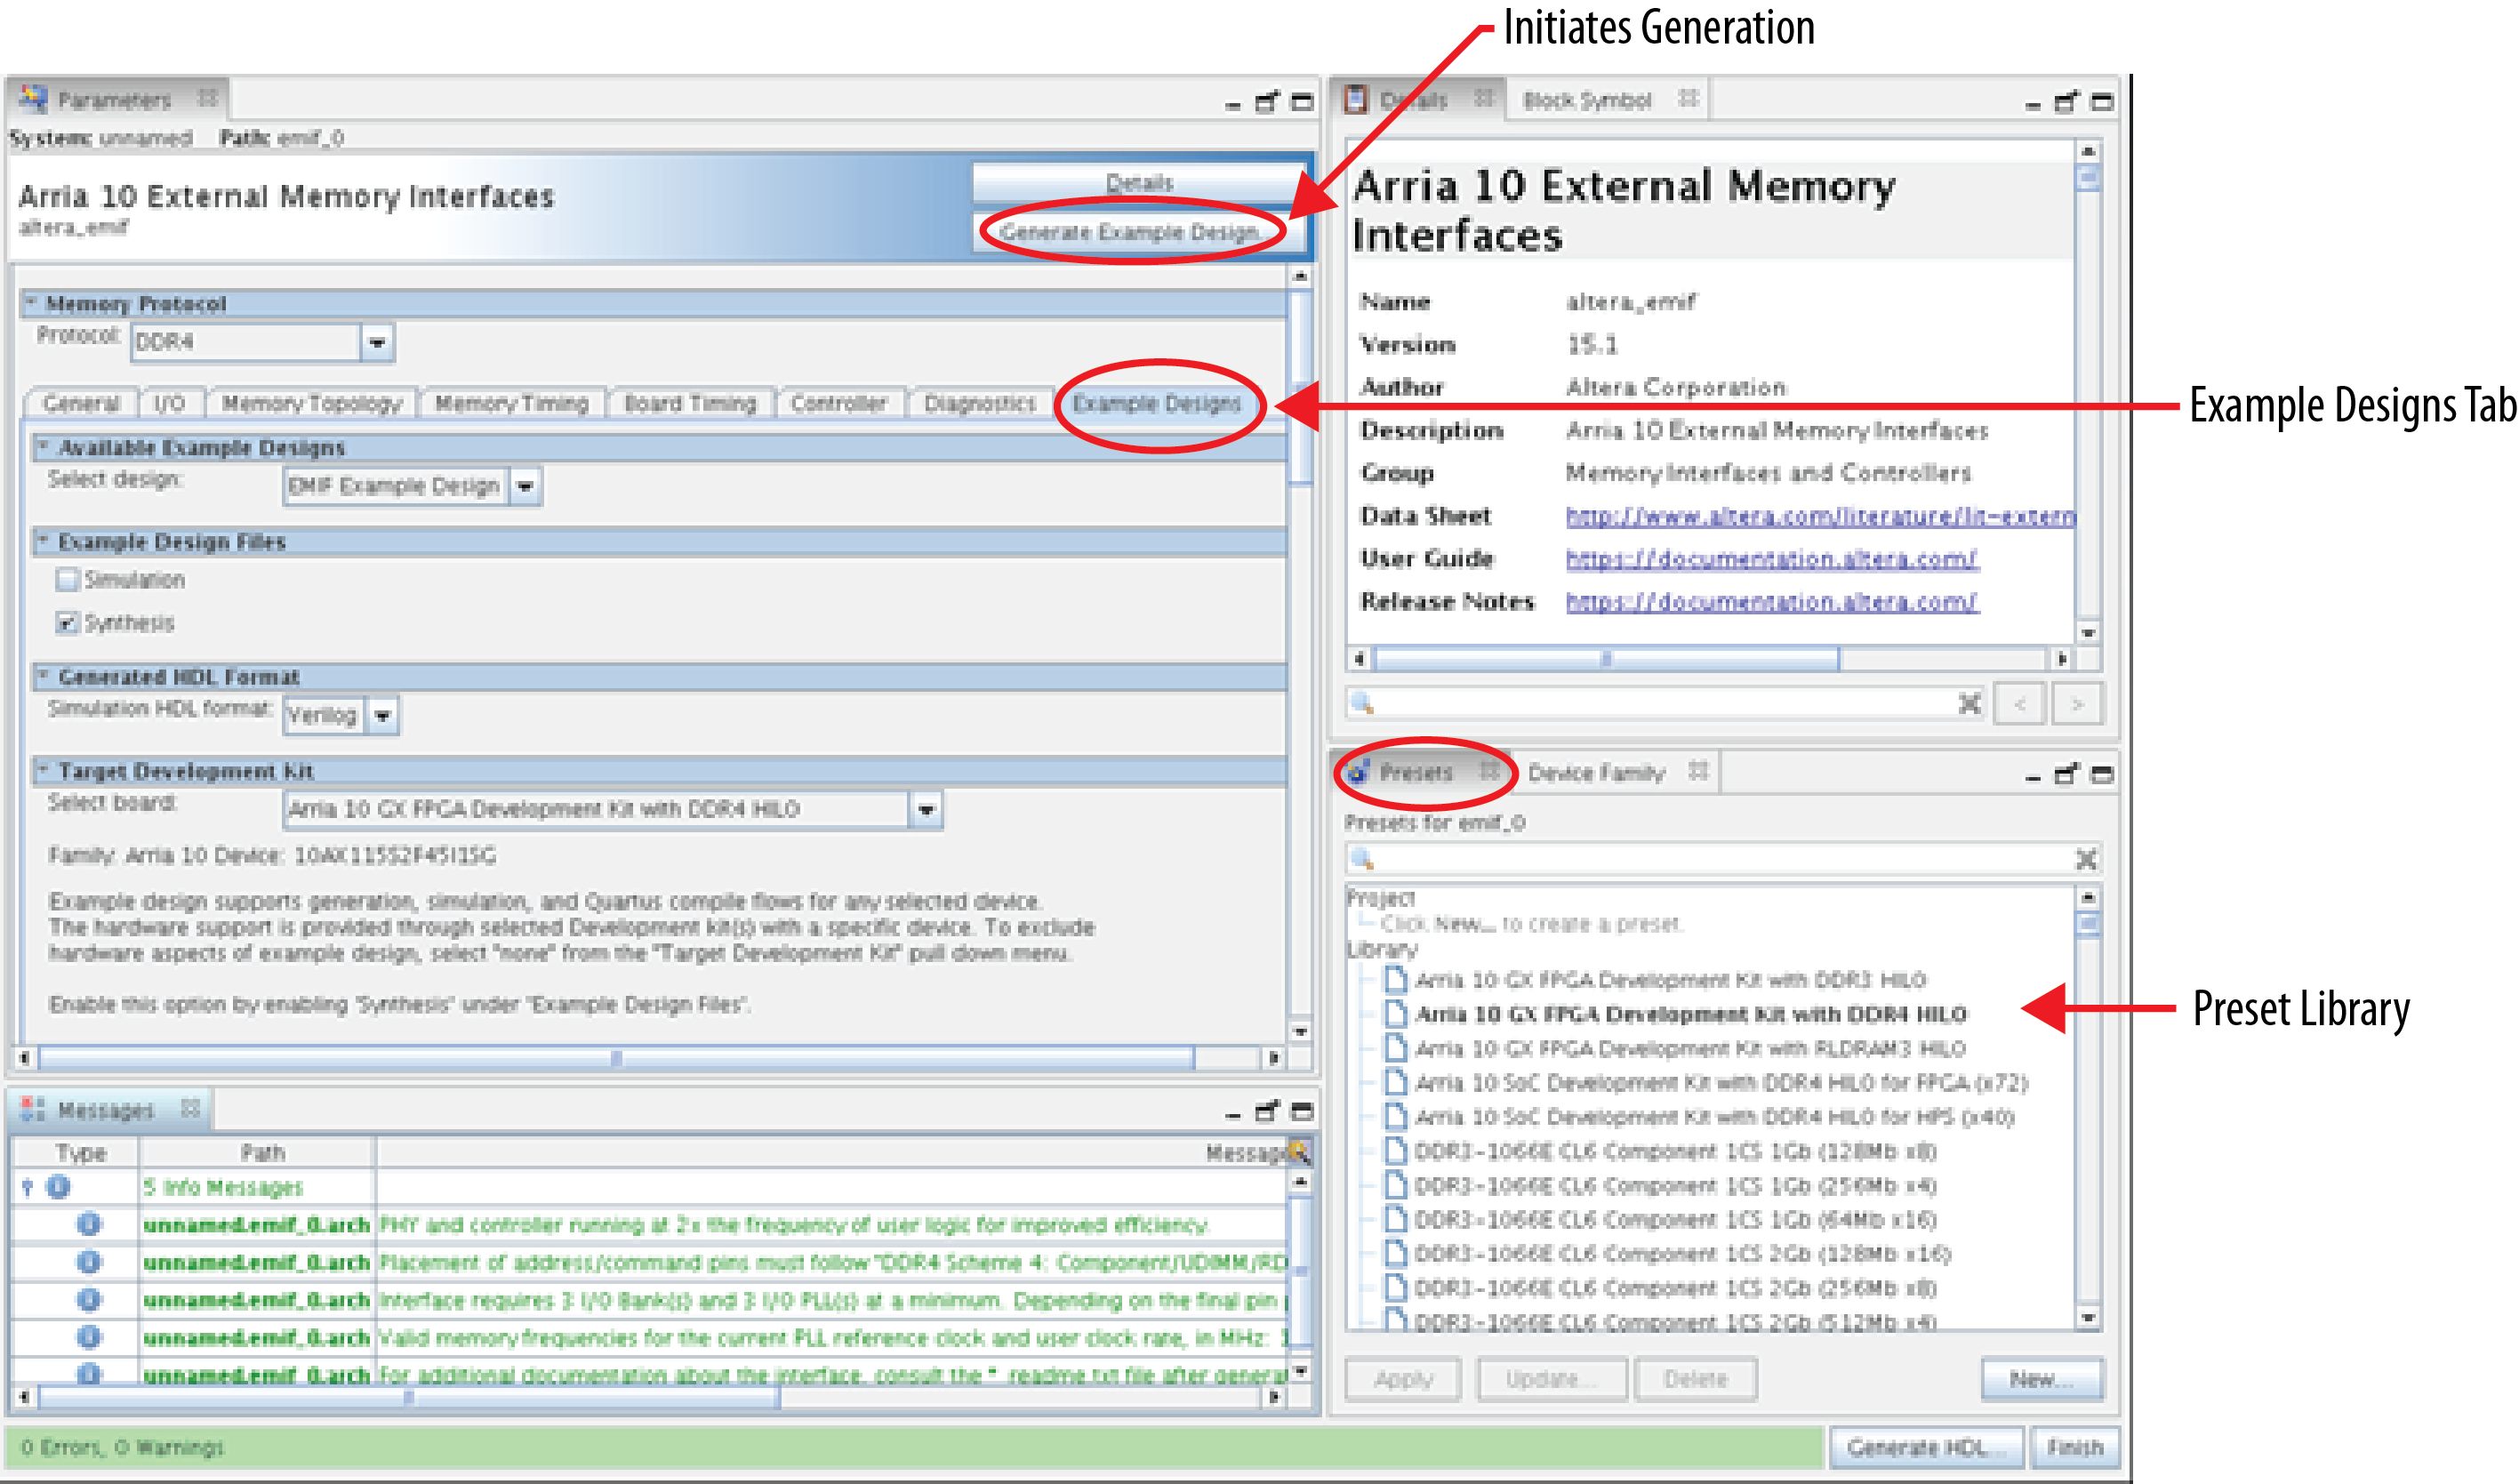The height and width of the screenshot is (1484, 2519).
Task: Click the Details panel search next arrow
Action: tap(2077, 704)
